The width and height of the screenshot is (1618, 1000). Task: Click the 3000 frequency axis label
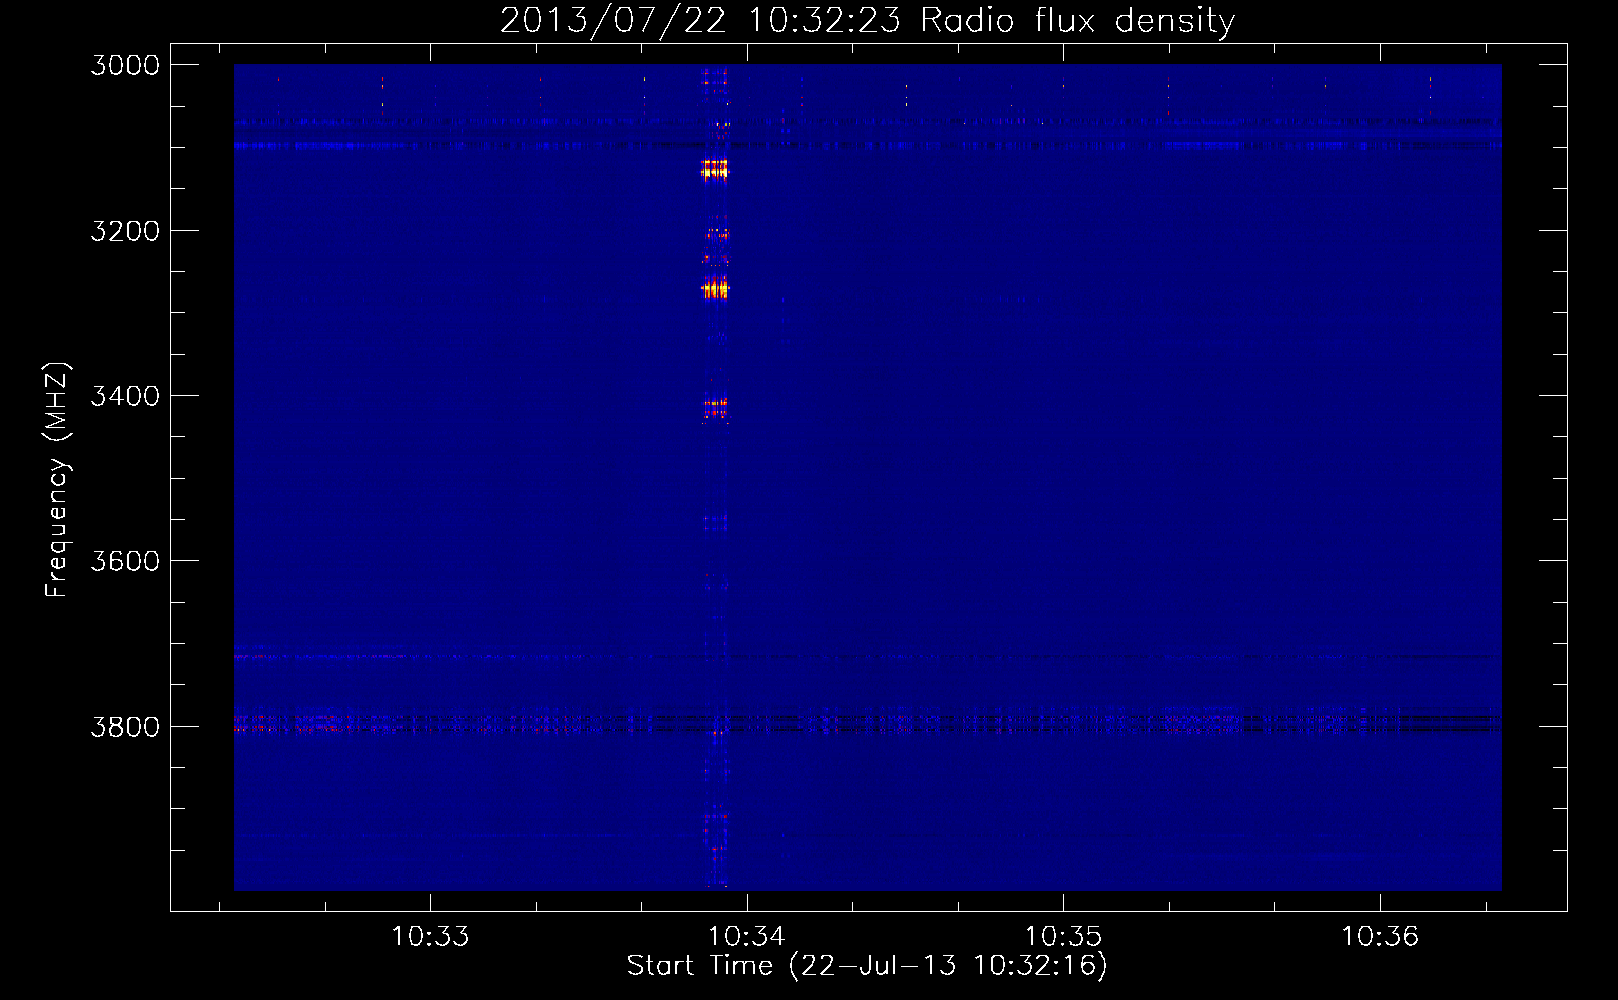(x=125, y=65)
